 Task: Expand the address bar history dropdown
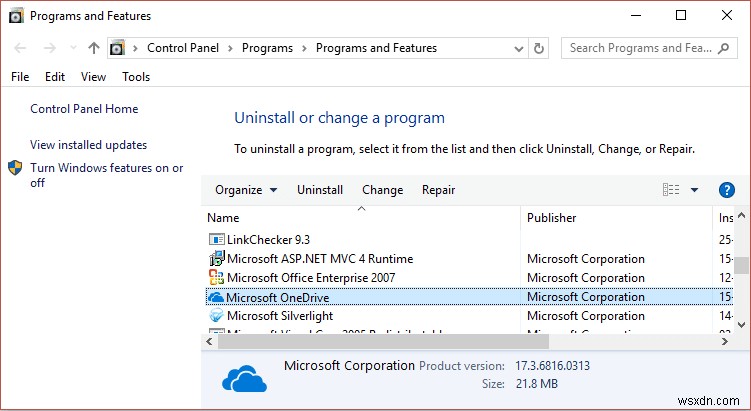click(518, 48)
